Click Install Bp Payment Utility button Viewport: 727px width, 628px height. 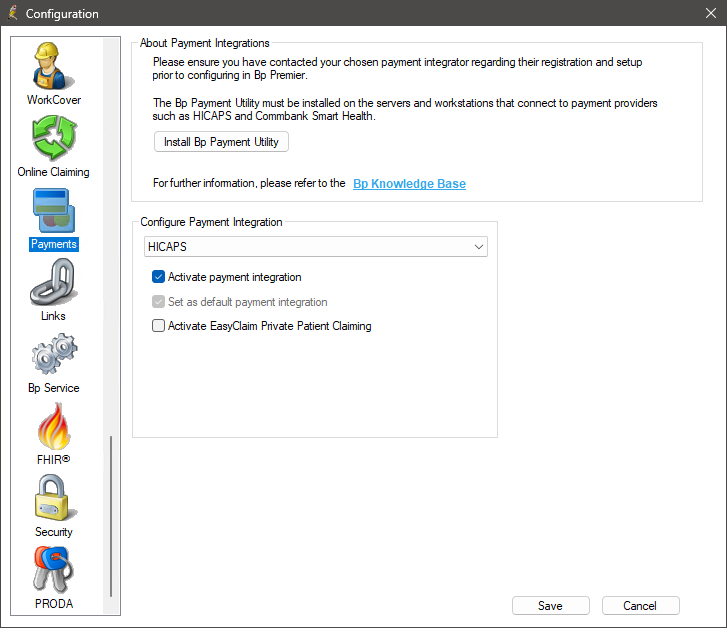pyautogui.click(x=221, y=142)
